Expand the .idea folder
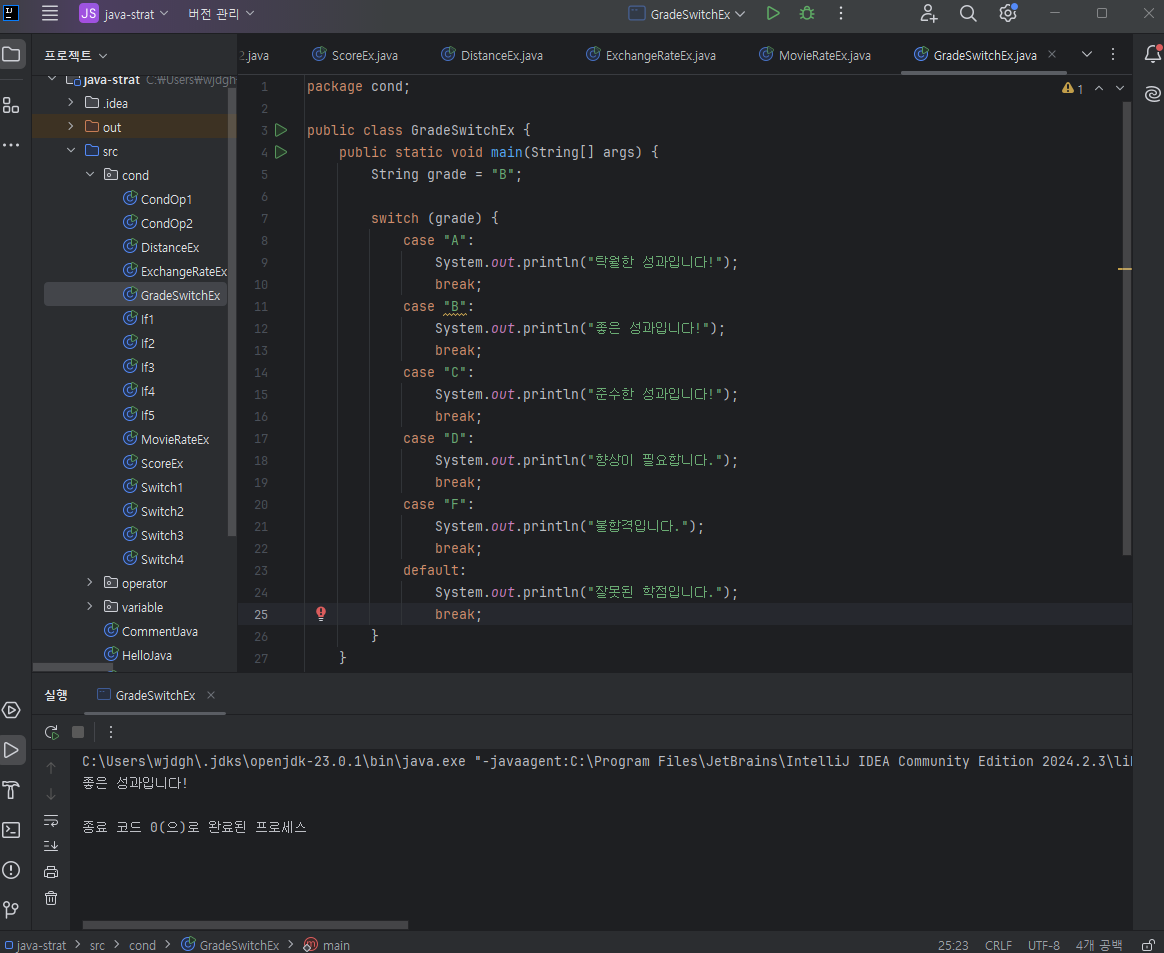This screenshot has width=1164, height=953. pos(71,102)
